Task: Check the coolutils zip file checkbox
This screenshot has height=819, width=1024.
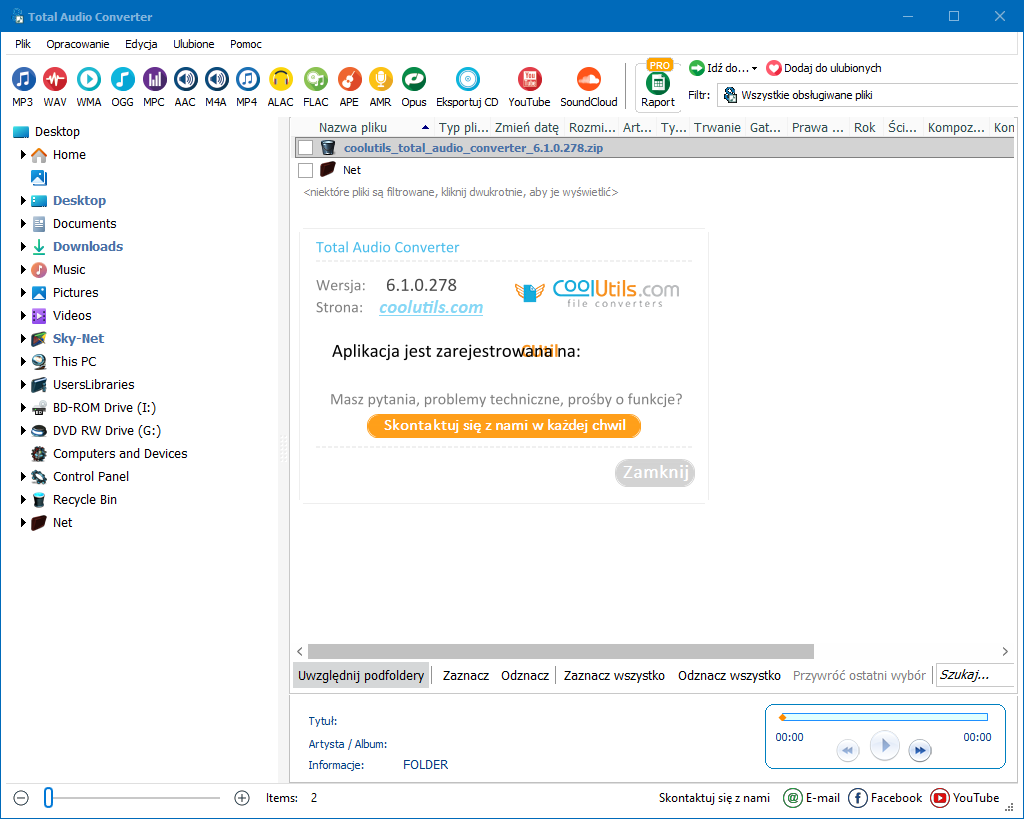Action: pyautogui.click(x=306, y=148)
